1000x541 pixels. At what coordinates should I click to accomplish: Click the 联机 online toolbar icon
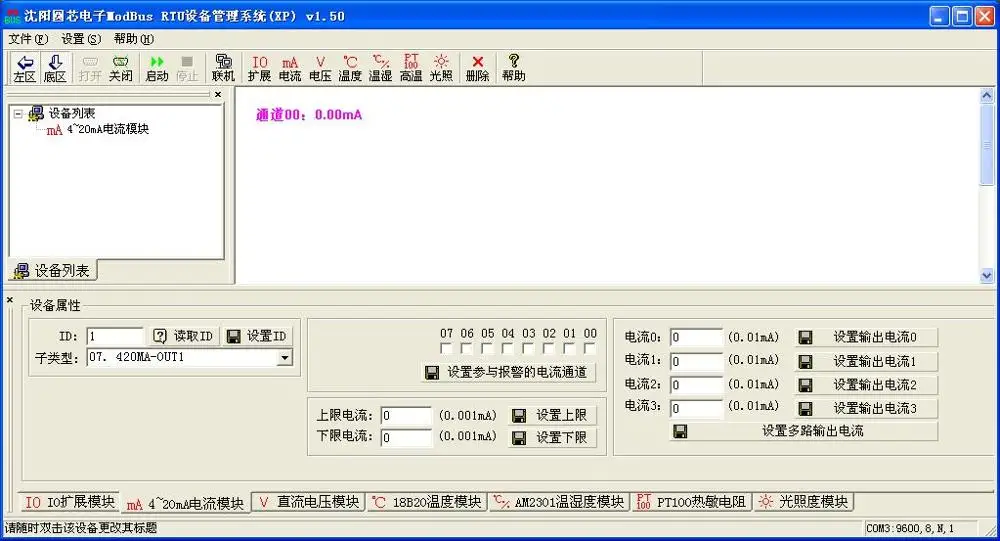pos(223,68)
